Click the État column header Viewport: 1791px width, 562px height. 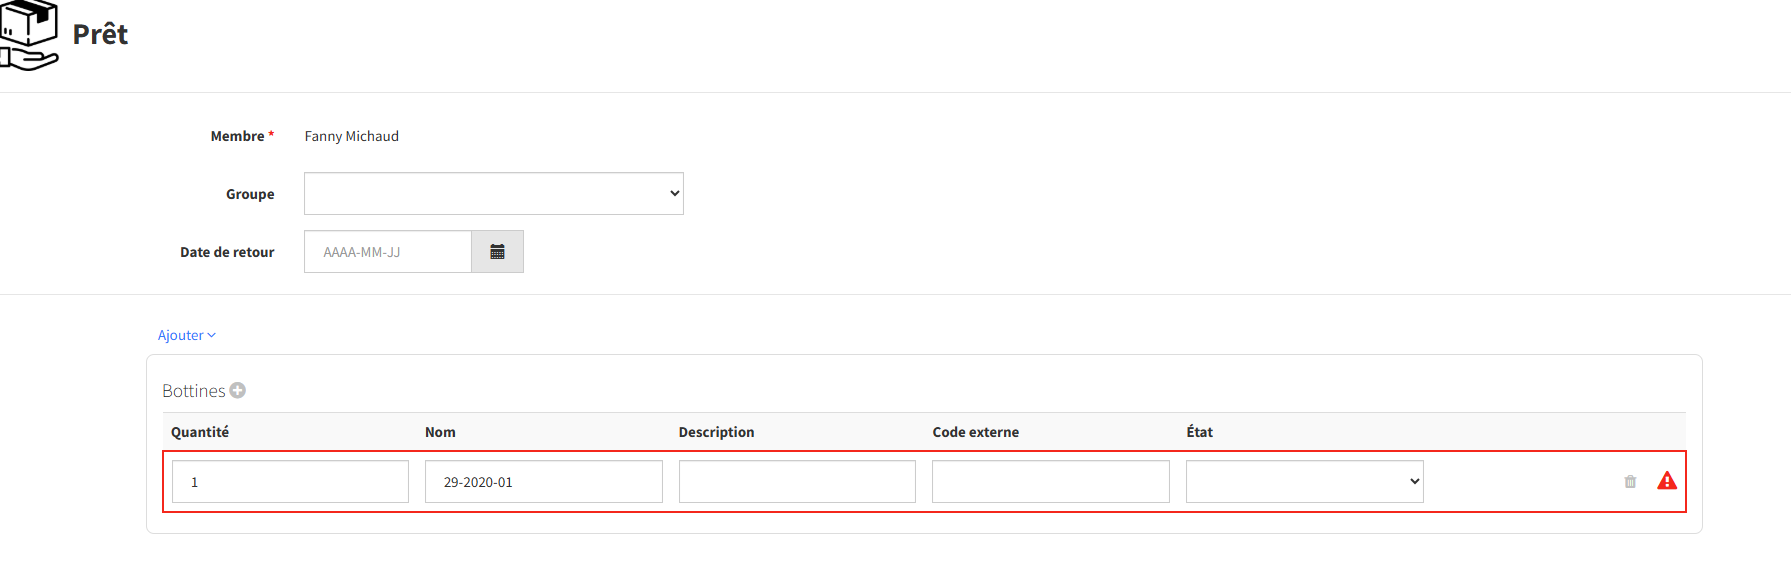pos(1200,432)
